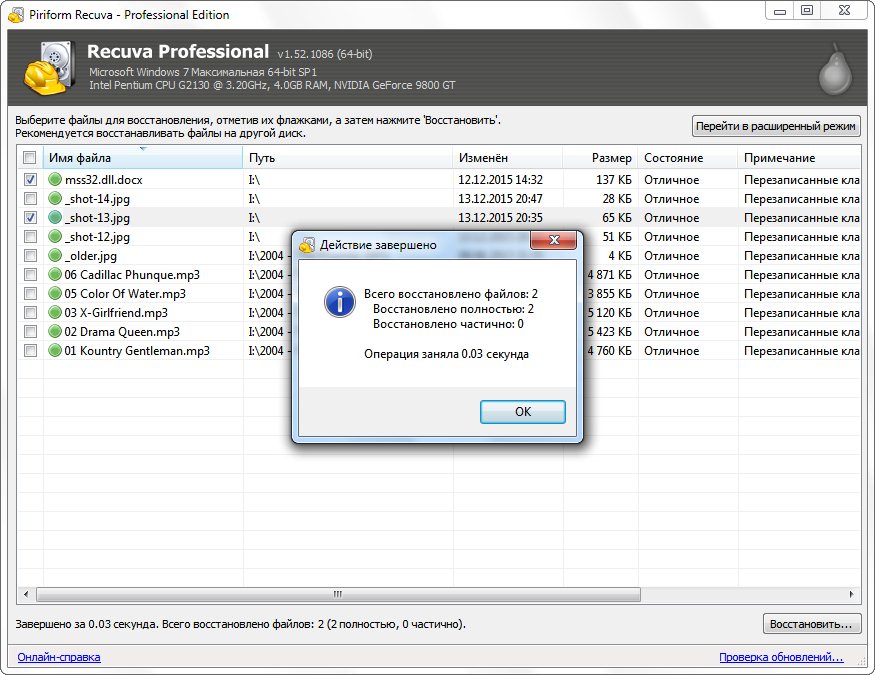
Task: Click green status dot of _shot-12.jpg
Action: (55, 237)
